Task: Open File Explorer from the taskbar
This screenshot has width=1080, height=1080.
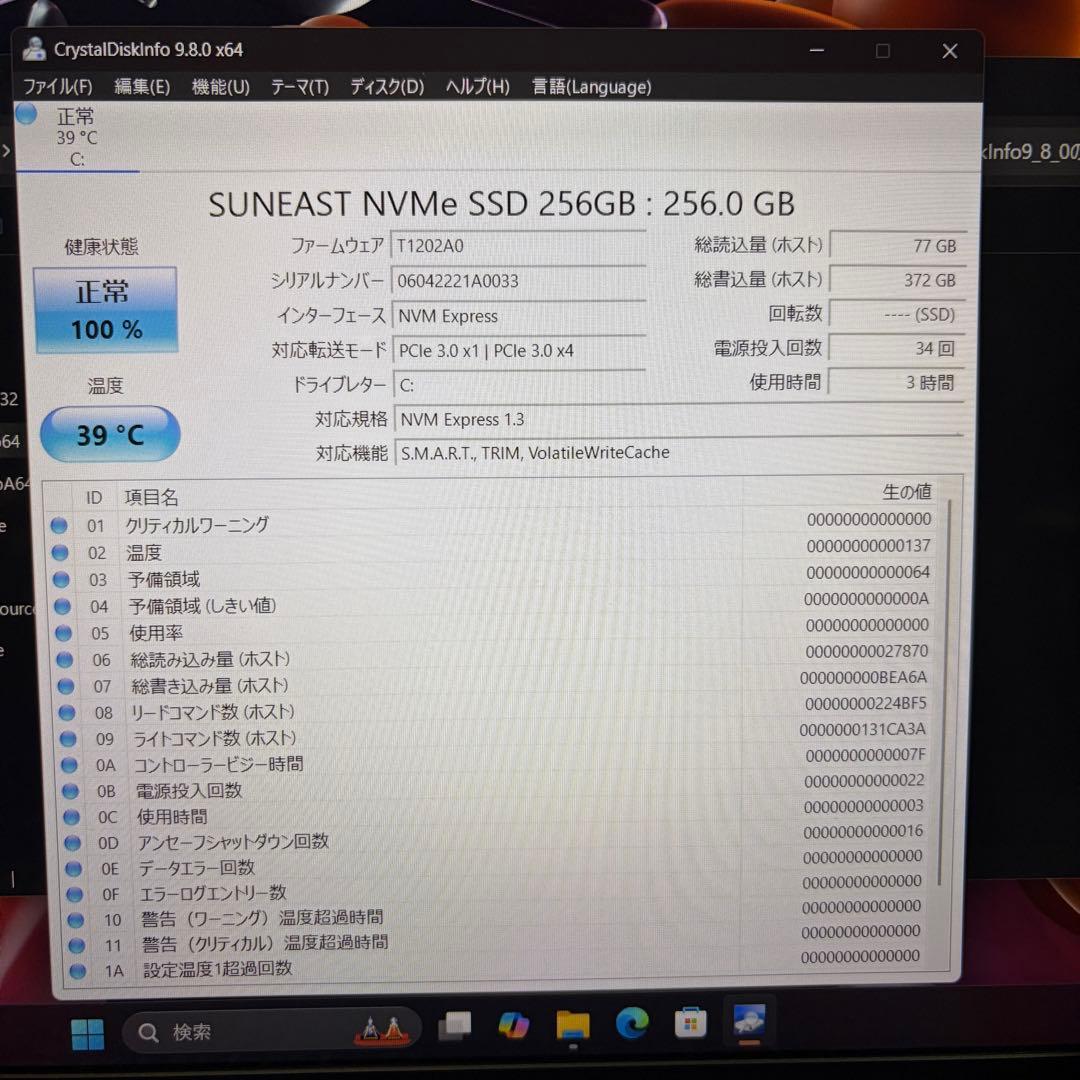Action: pos(573,1024)
